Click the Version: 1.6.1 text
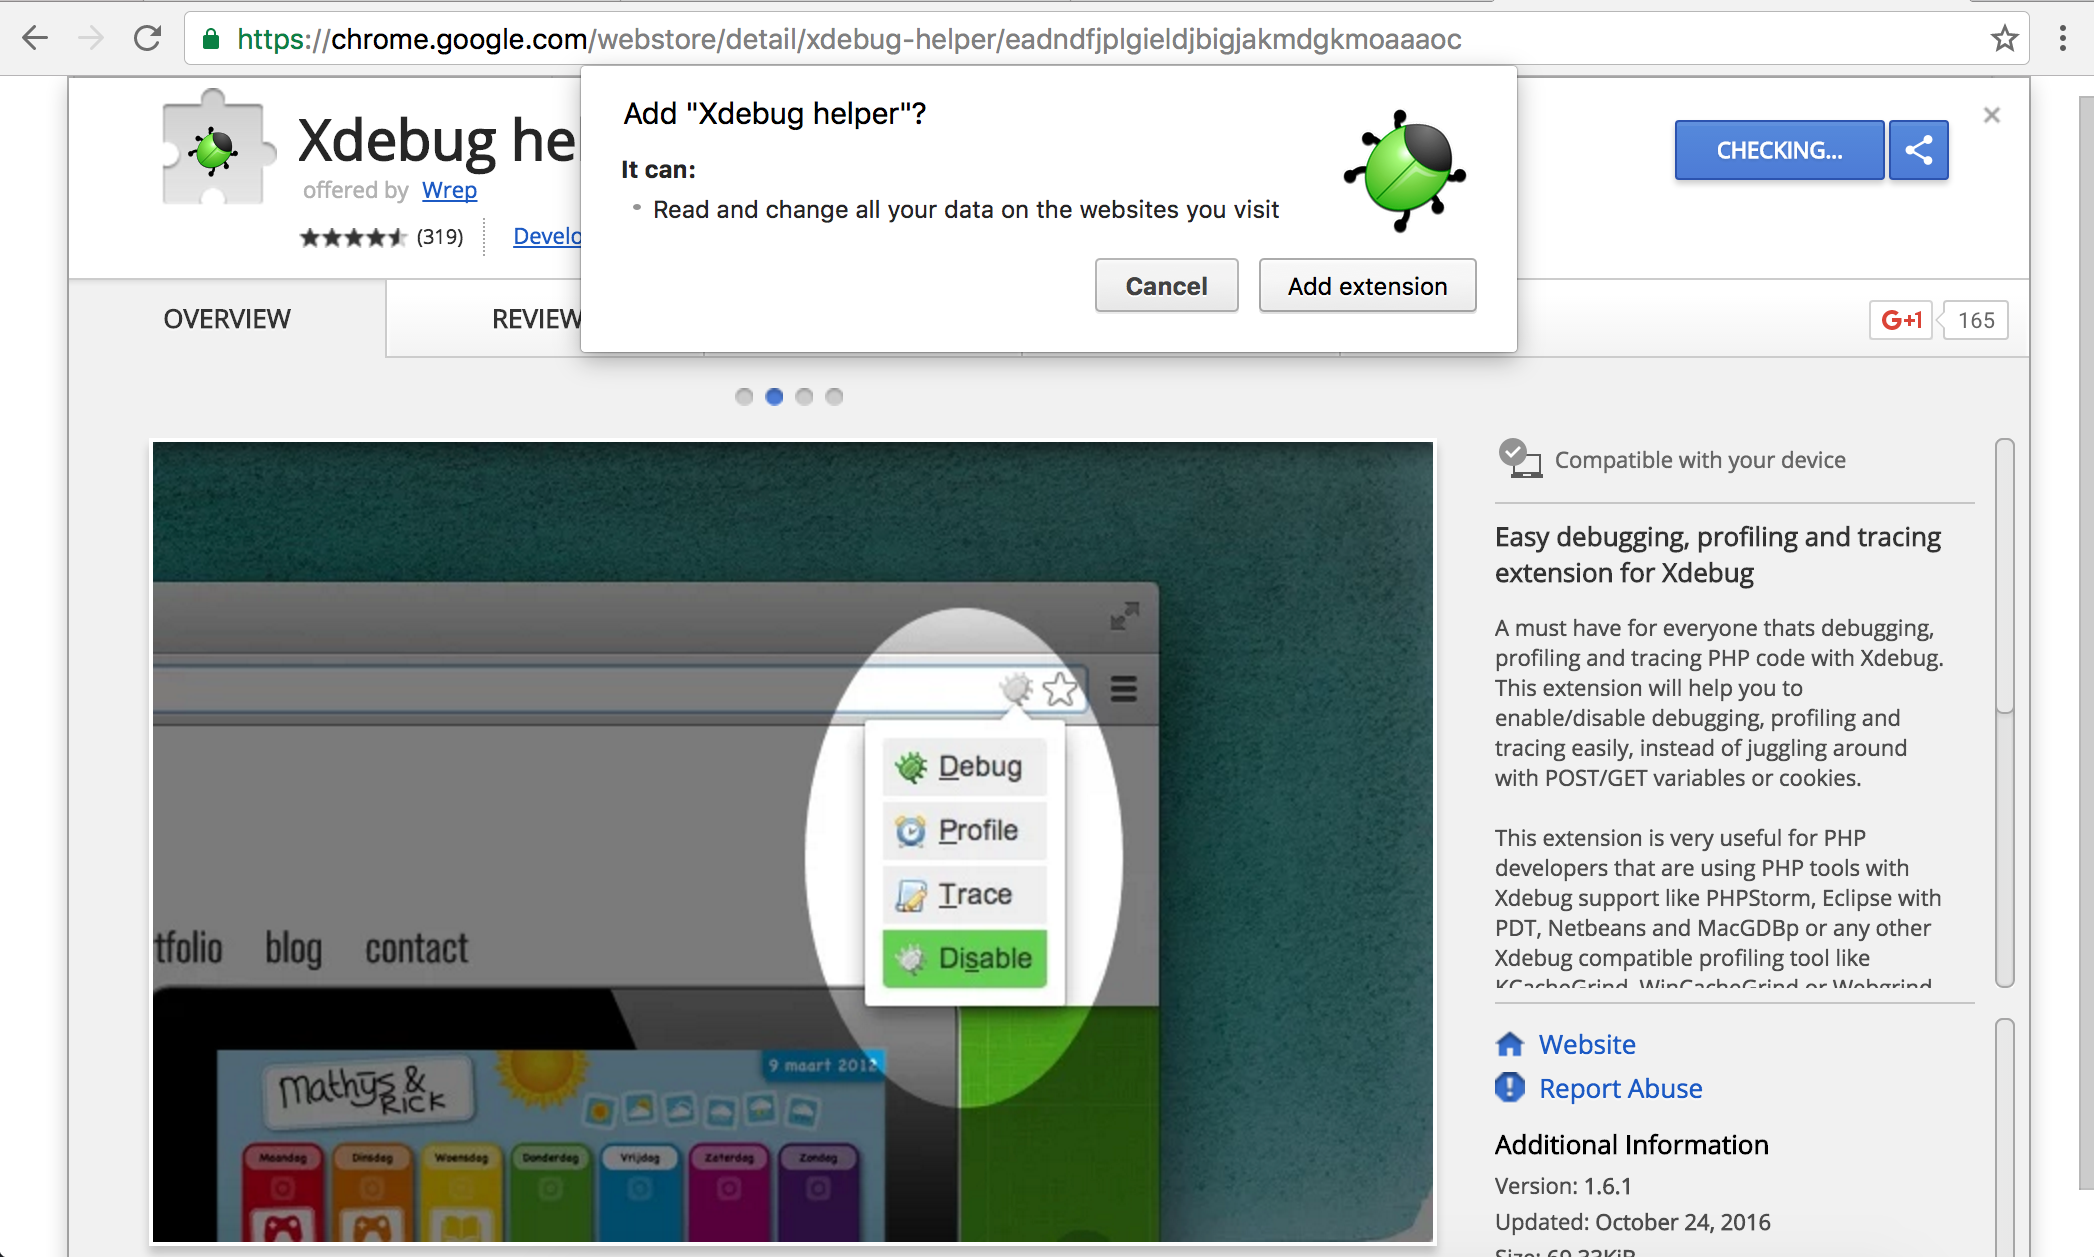The width and height of the screenshot is (2094, 1257). [x=1563, y=1186]
